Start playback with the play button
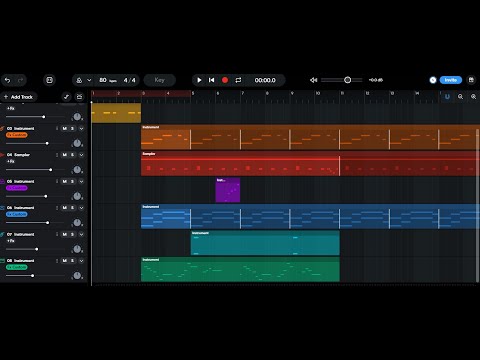This screenshot has width=480, height=360. 199,80
